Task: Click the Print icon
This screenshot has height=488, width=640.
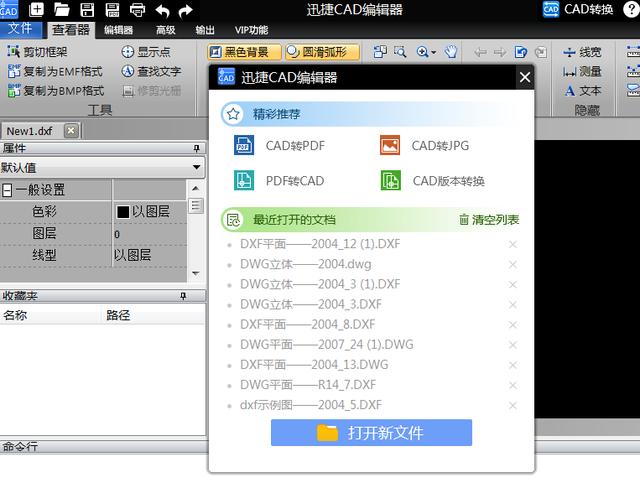Action: click(137, 10)
